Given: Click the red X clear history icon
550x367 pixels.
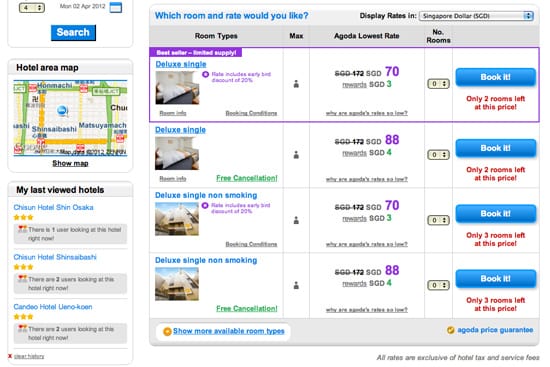Looking at the screenshot, I should click(x=10, y=356).
